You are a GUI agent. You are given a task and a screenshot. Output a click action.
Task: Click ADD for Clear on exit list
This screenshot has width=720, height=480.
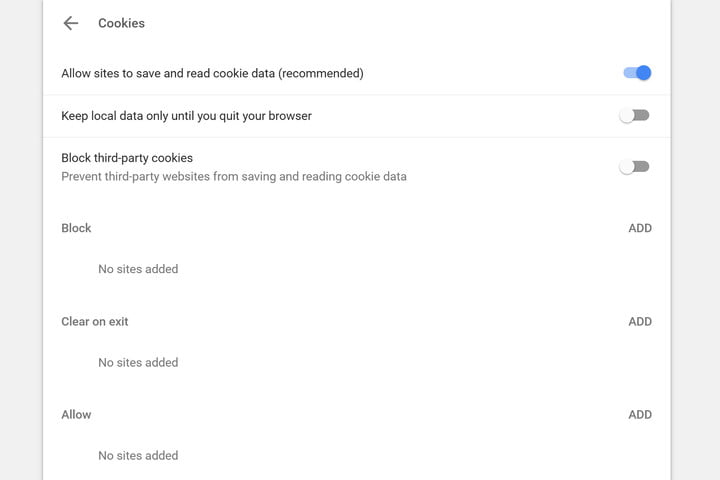pyautogui.click(x=640, y=322)
